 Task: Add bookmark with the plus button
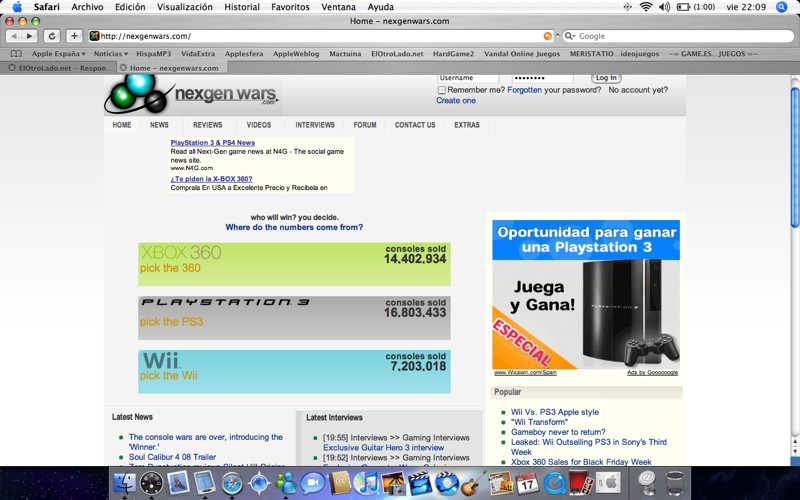(74, 36)
